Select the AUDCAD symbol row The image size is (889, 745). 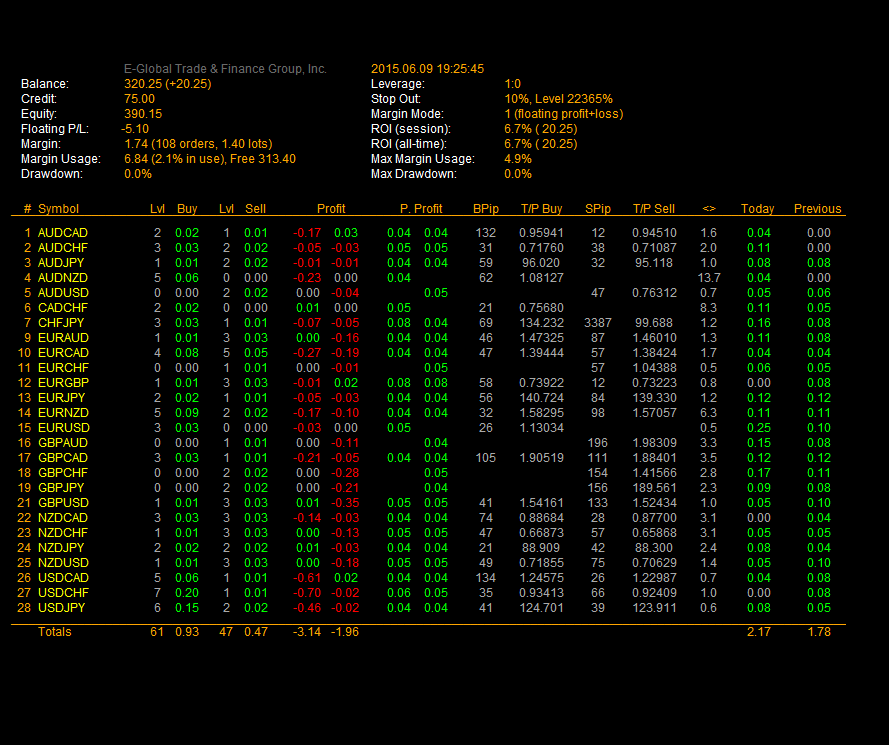point(62,233)
